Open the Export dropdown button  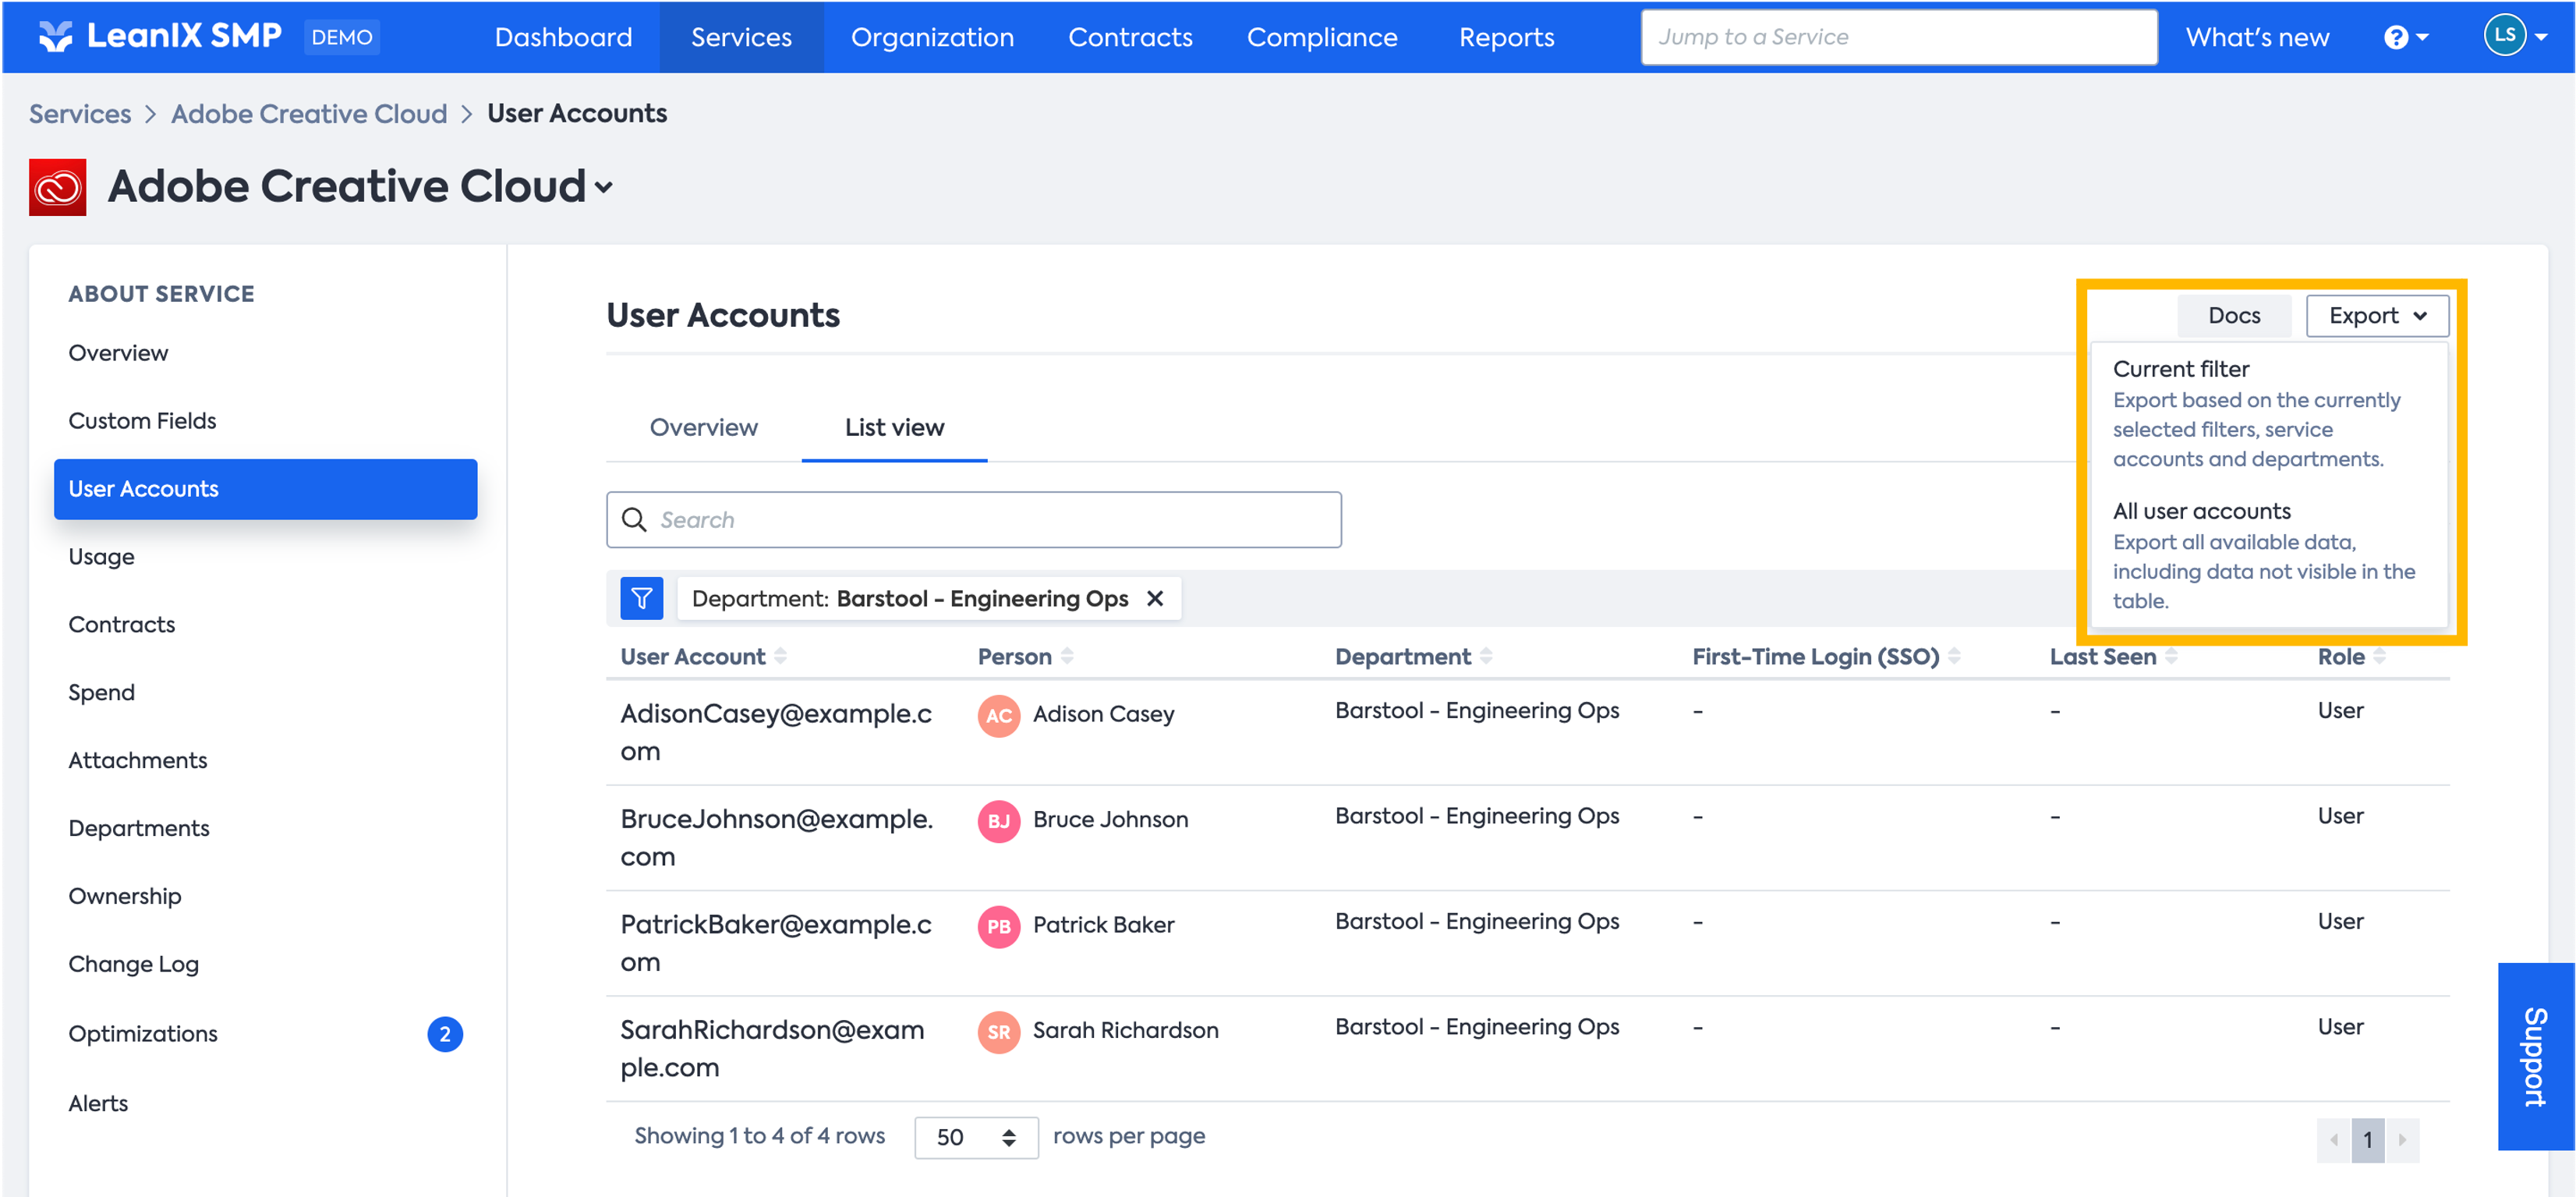point(2377,315)
